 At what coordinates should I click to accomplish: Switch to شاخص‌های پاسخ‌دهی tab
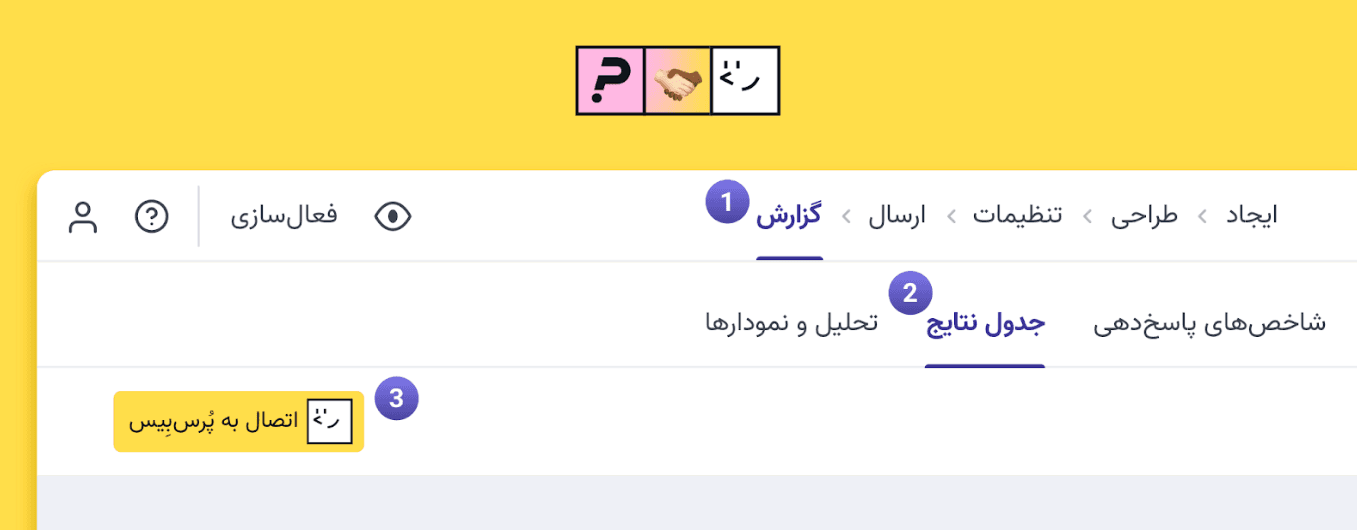point(1209,324)
